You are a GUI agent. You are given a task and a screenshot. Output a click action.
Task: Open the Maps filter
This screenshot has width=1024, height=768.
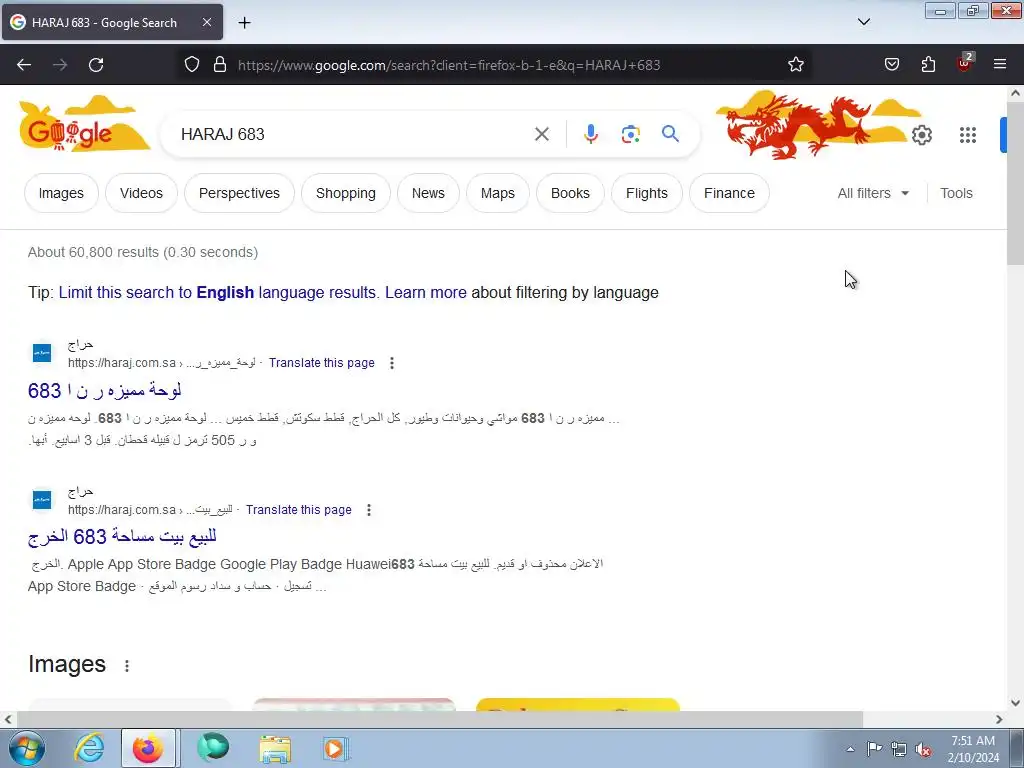(498, 193)
